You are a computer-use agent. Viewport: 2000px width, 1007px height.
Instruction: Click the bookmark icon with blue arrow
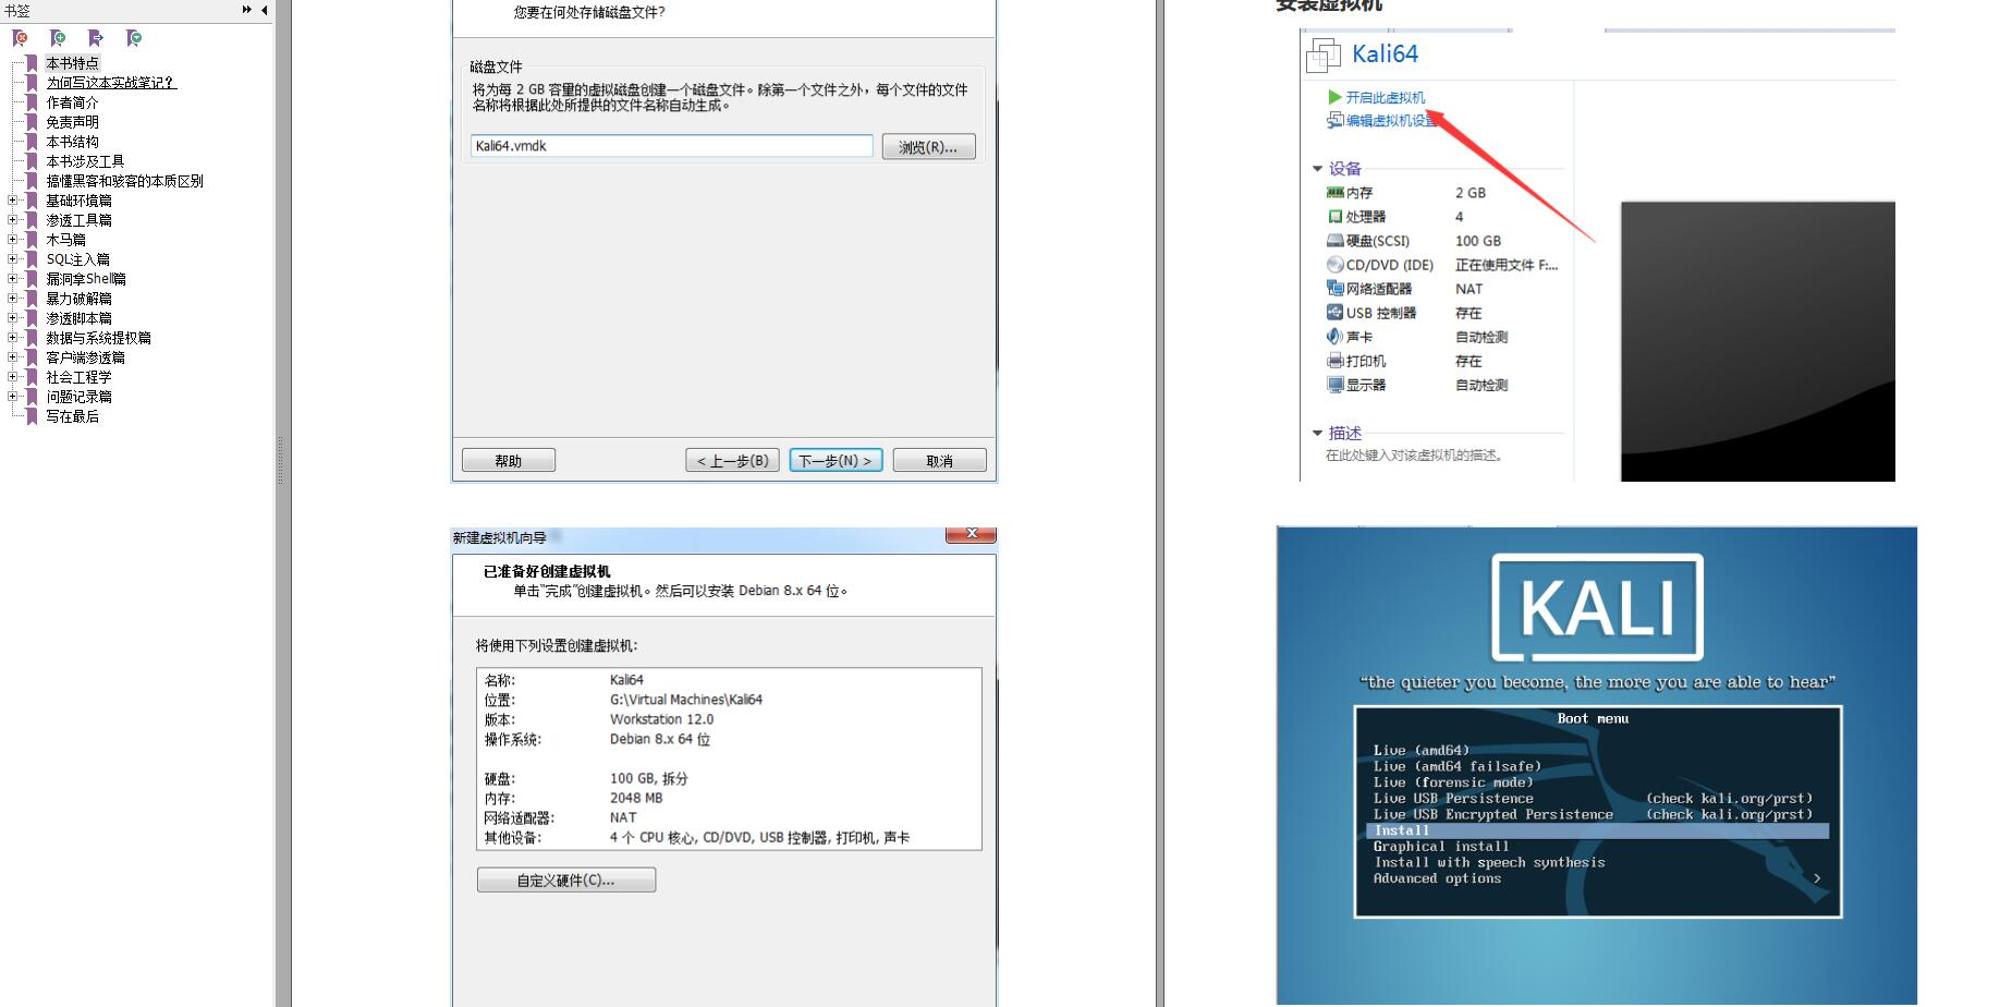pos(96,38)
